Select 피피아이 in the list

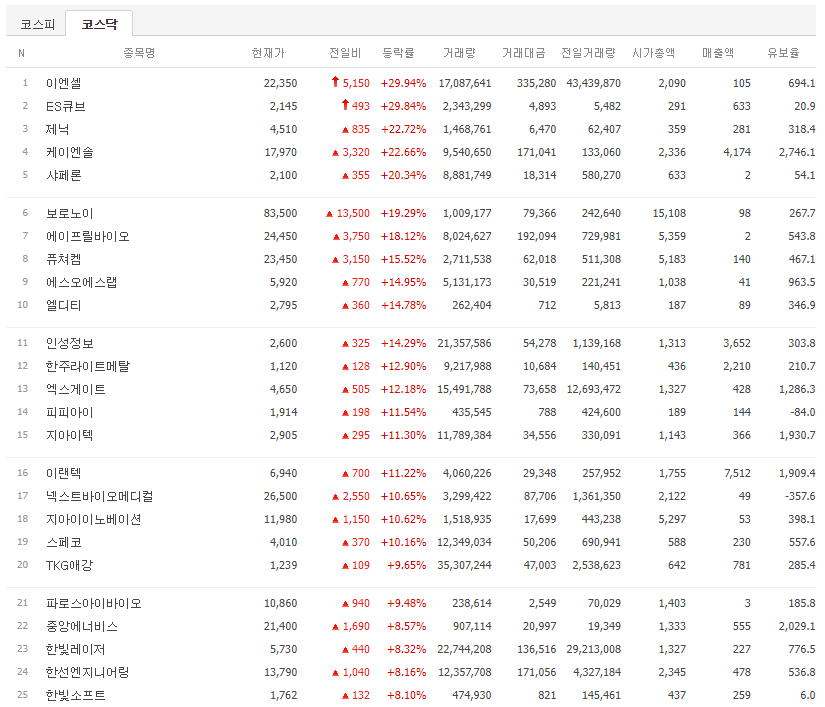point(69,412)
